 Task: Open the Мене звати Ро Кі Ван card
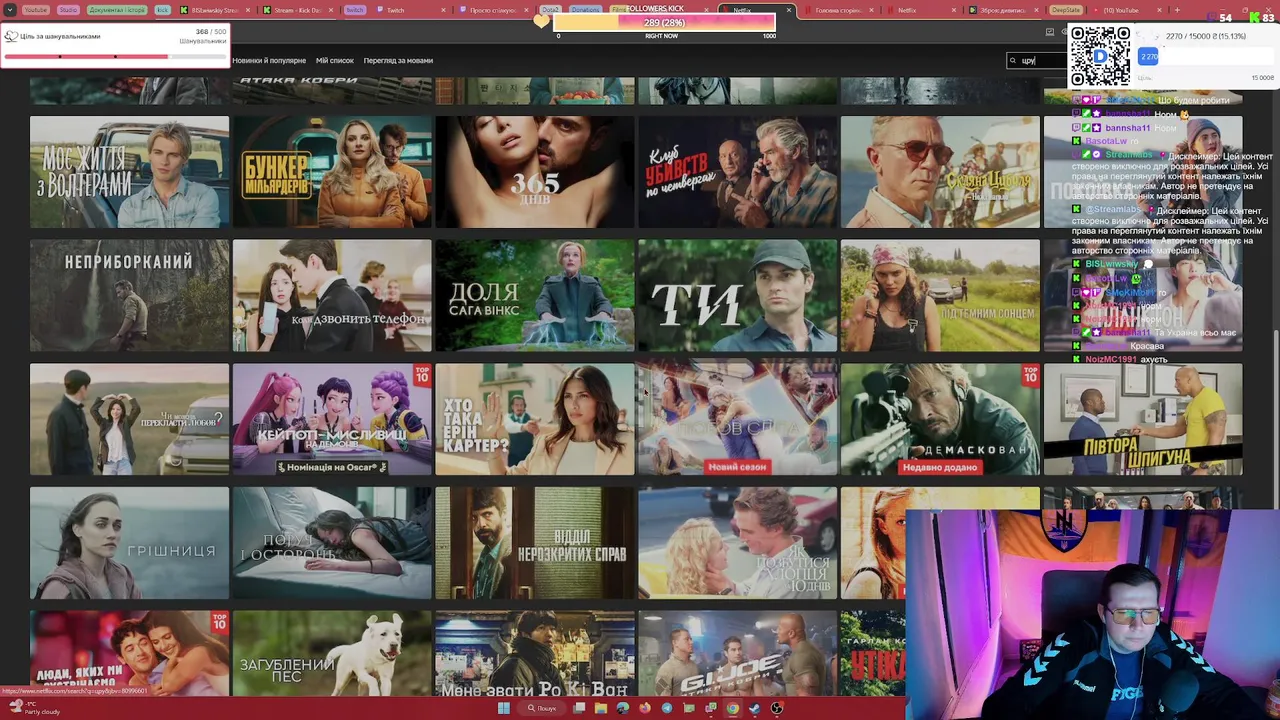[535, 653]
